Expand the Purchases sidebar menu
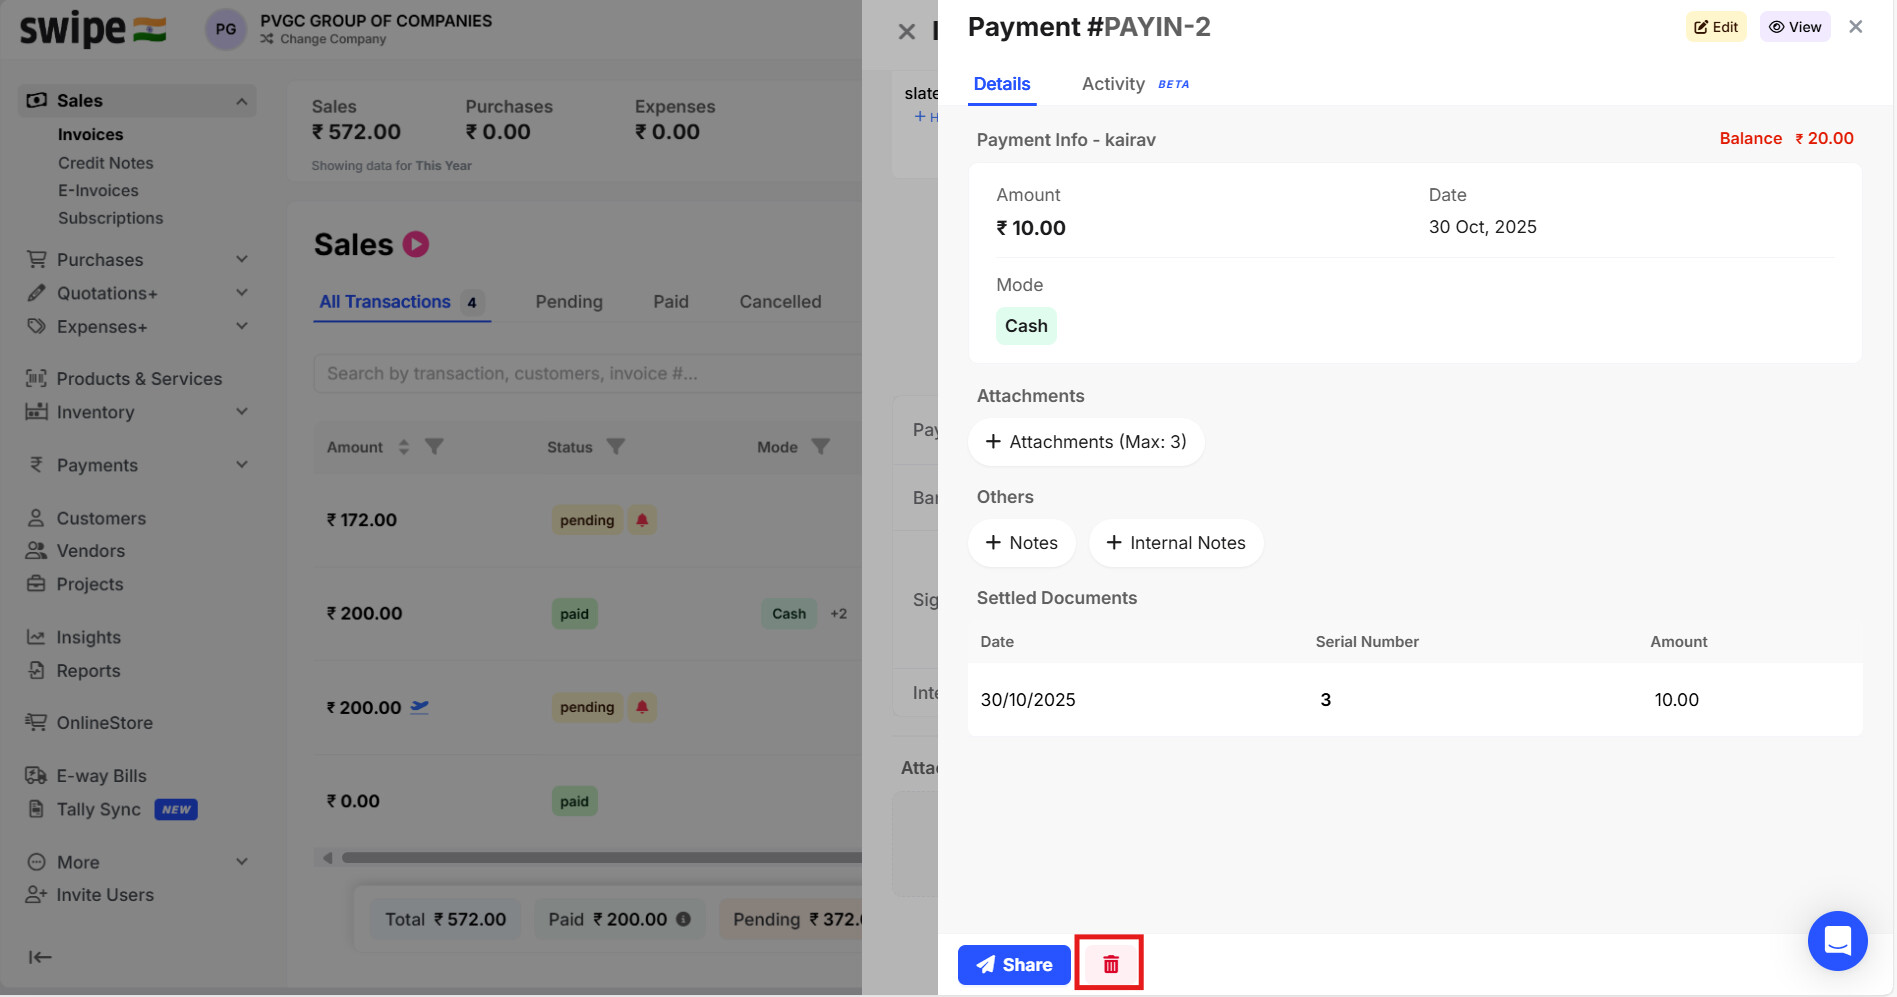 [x=241, y=260]
